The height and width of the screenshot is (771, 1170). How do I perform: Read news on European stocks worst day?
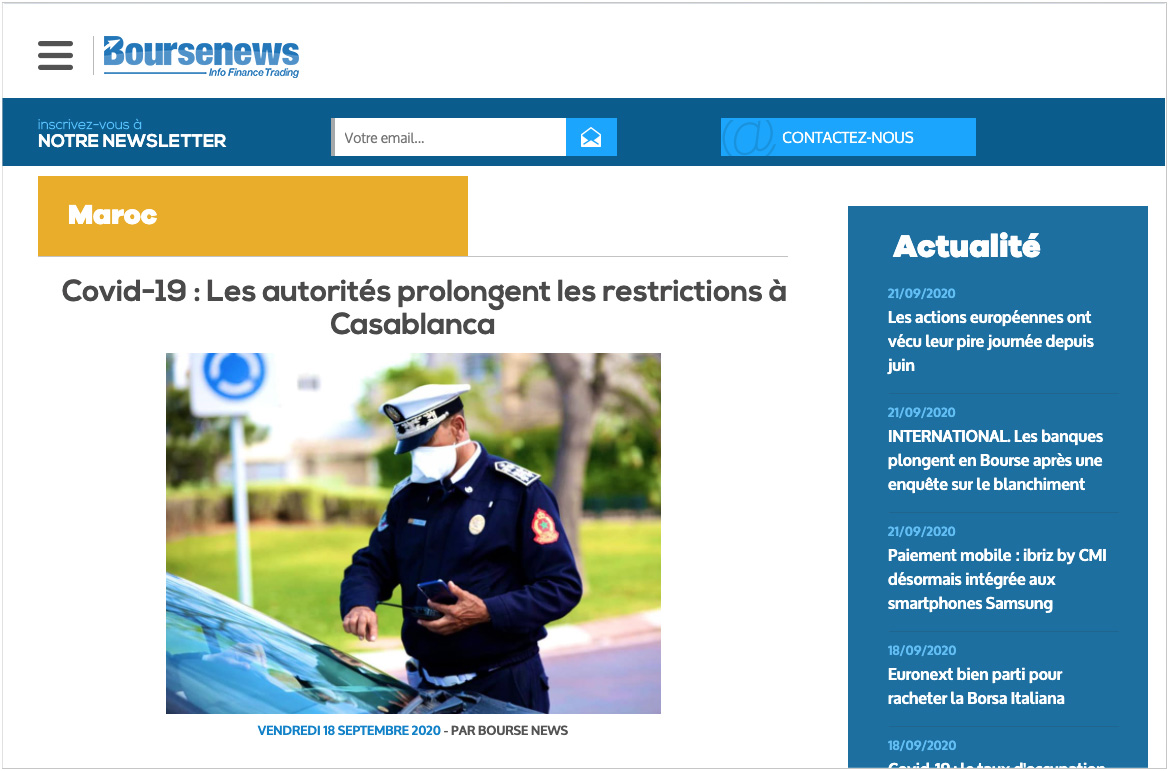[990, 341]
